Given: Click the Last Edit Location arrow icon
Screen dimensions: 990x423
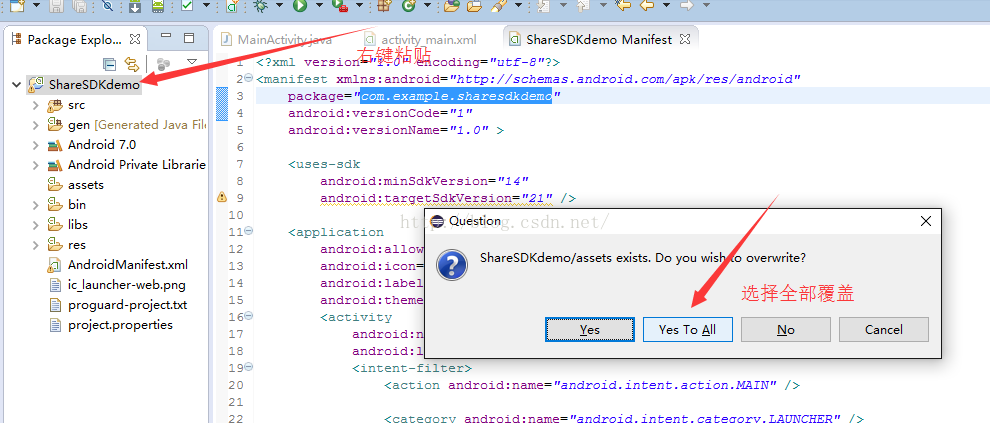Looking at the screenshot, I should (624, 6).
